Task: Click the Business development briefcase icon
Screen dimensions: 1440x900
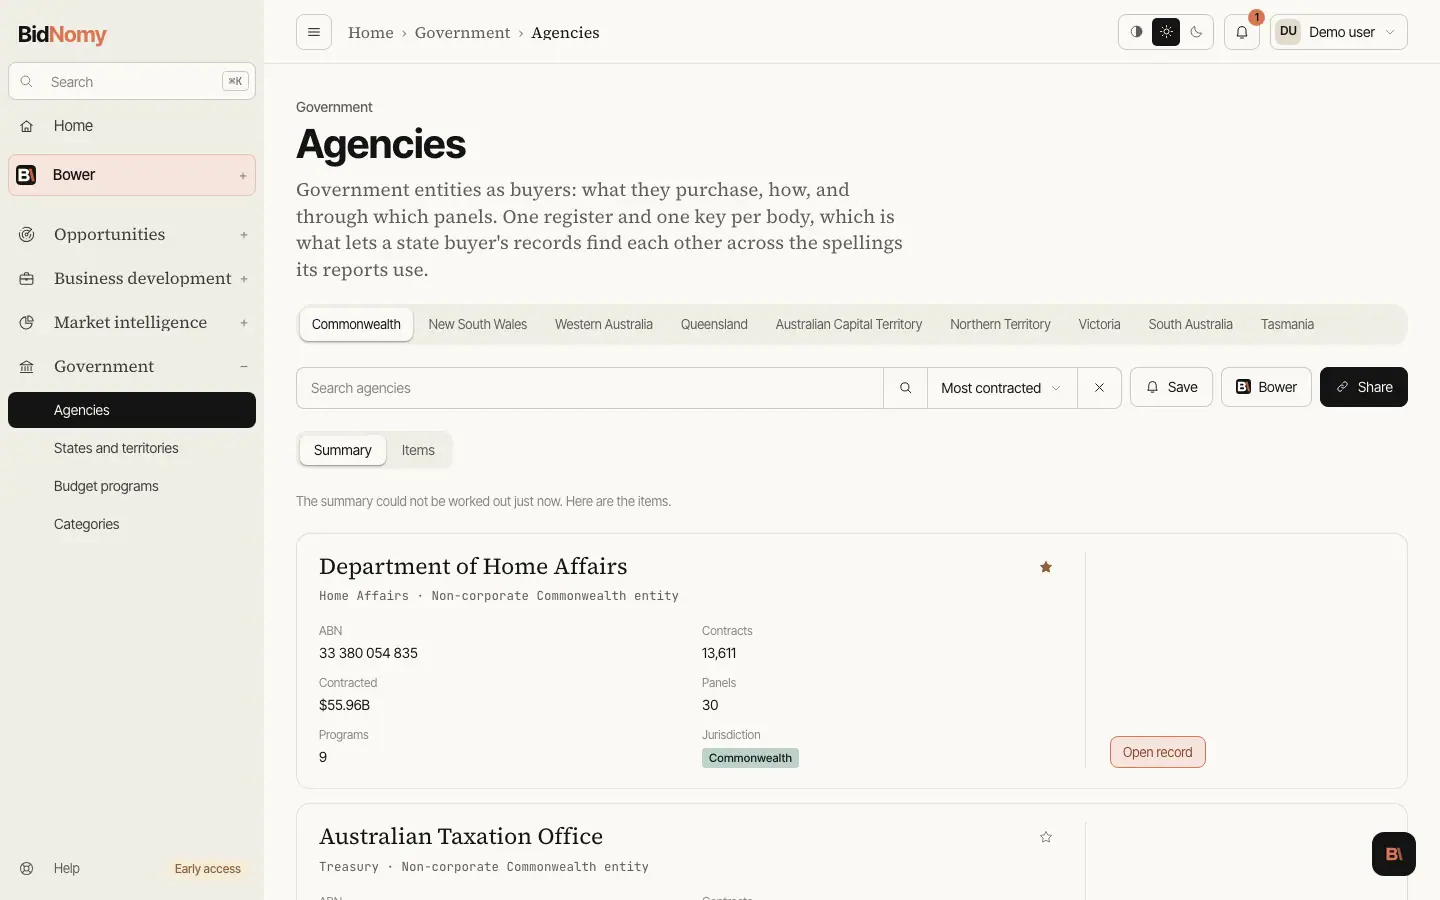Action: (27, 278)
